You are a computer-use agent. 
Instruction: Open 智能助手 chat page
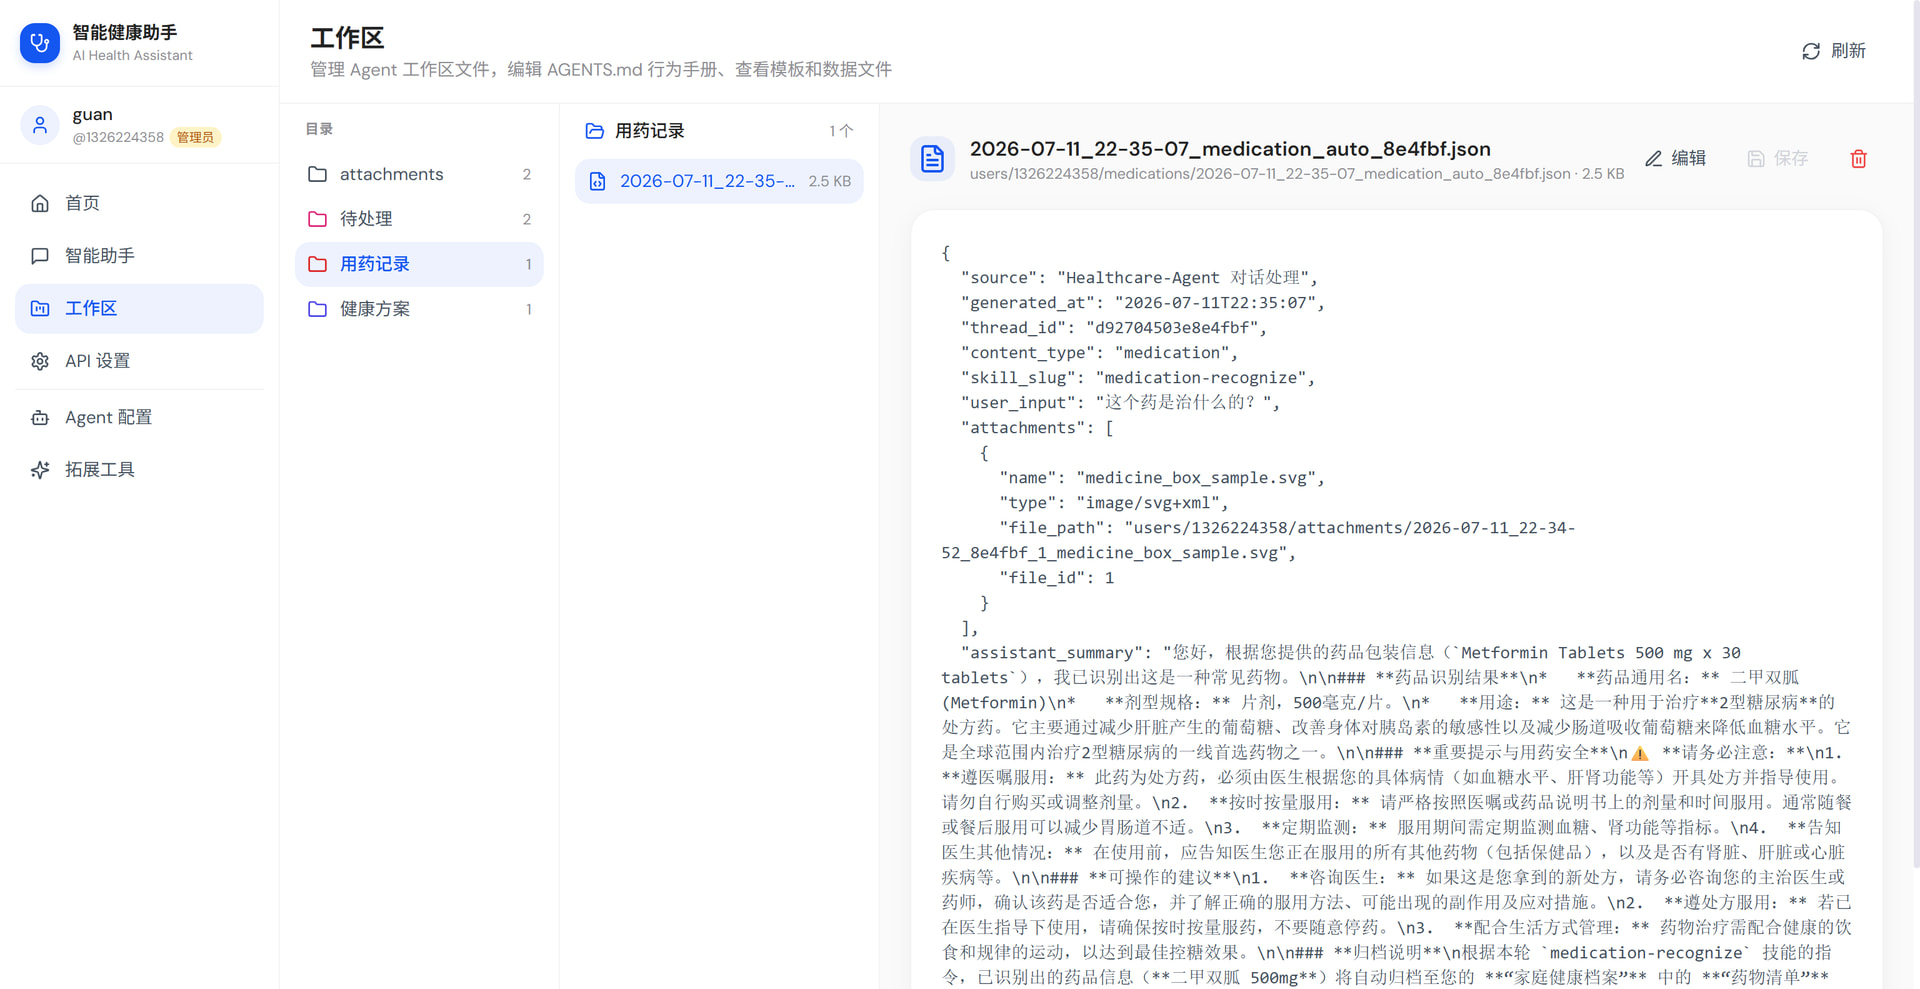(x=139, y=256)
